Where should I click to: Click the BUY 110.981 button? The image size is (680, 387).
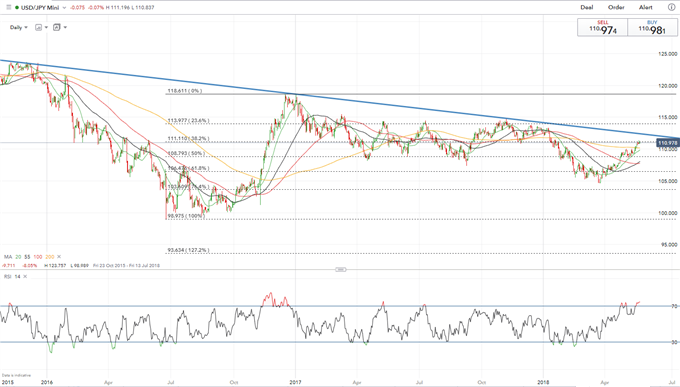click(x=652, y=27)
